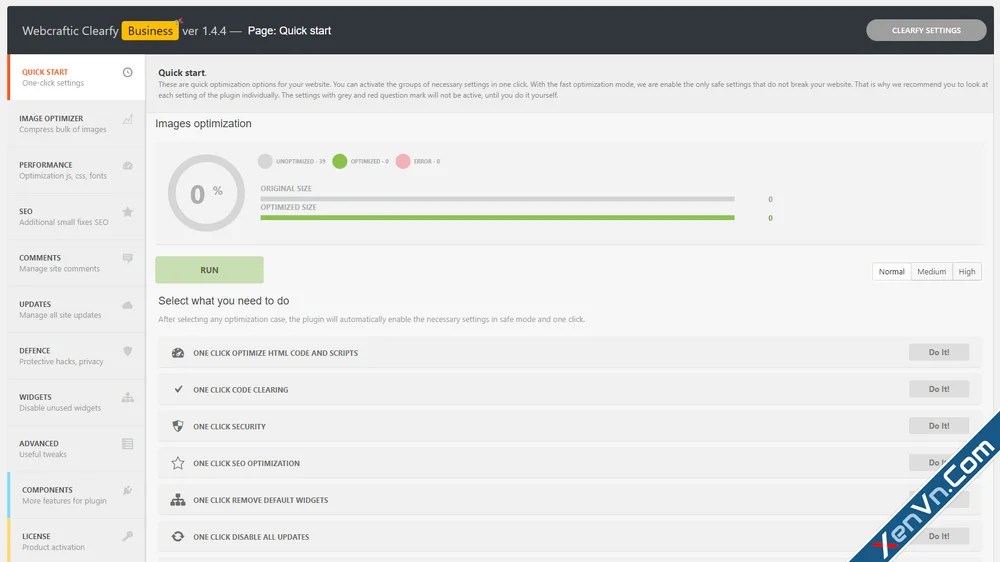Screen dimensions: 1000x562
Task: Go to the Widgets section
Action: pyautogui.click(x=77, y=403)
